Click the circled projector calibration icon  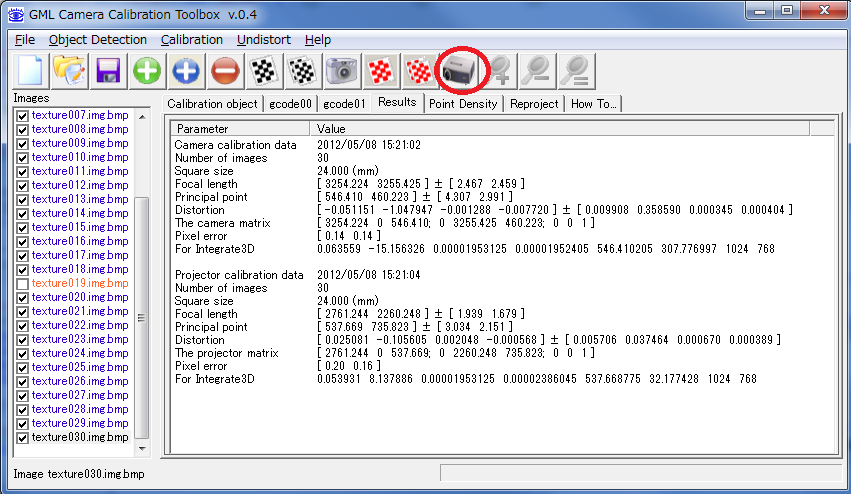click(x=461, y=71)
